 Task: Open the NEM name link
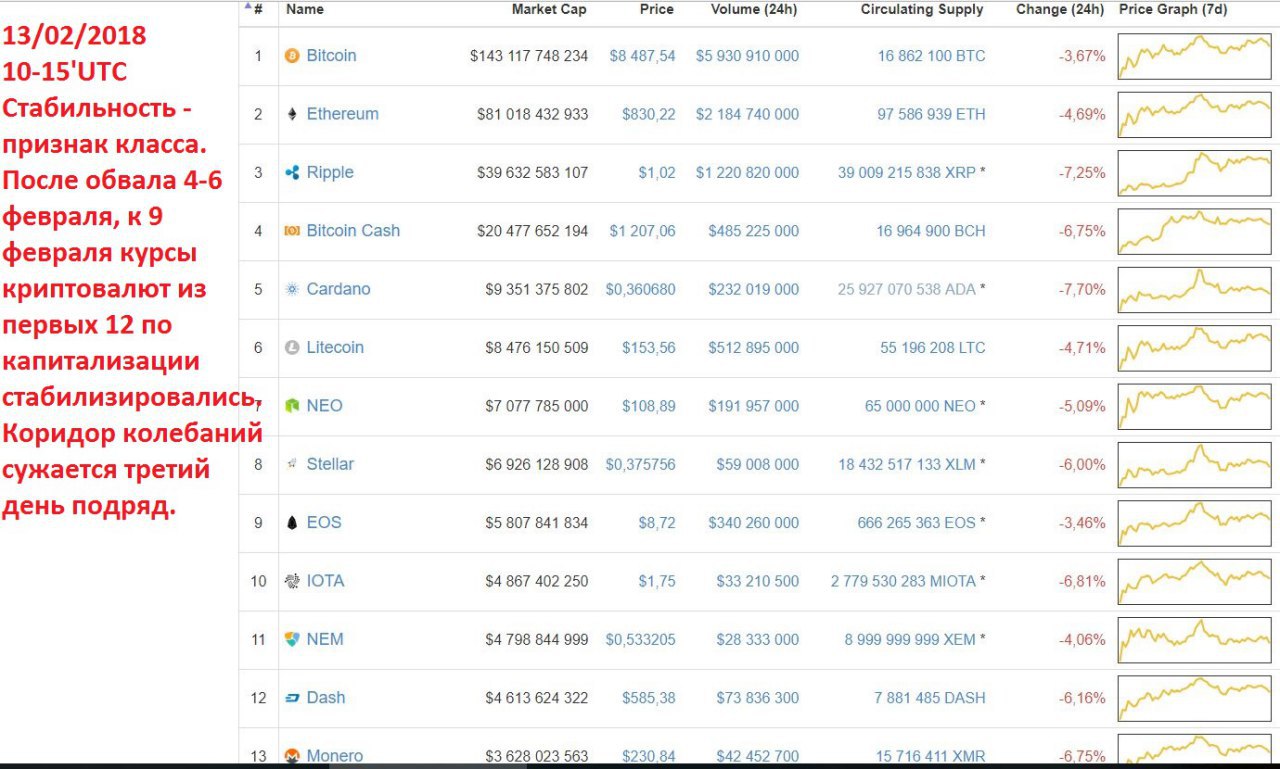(x=325, y=640)
